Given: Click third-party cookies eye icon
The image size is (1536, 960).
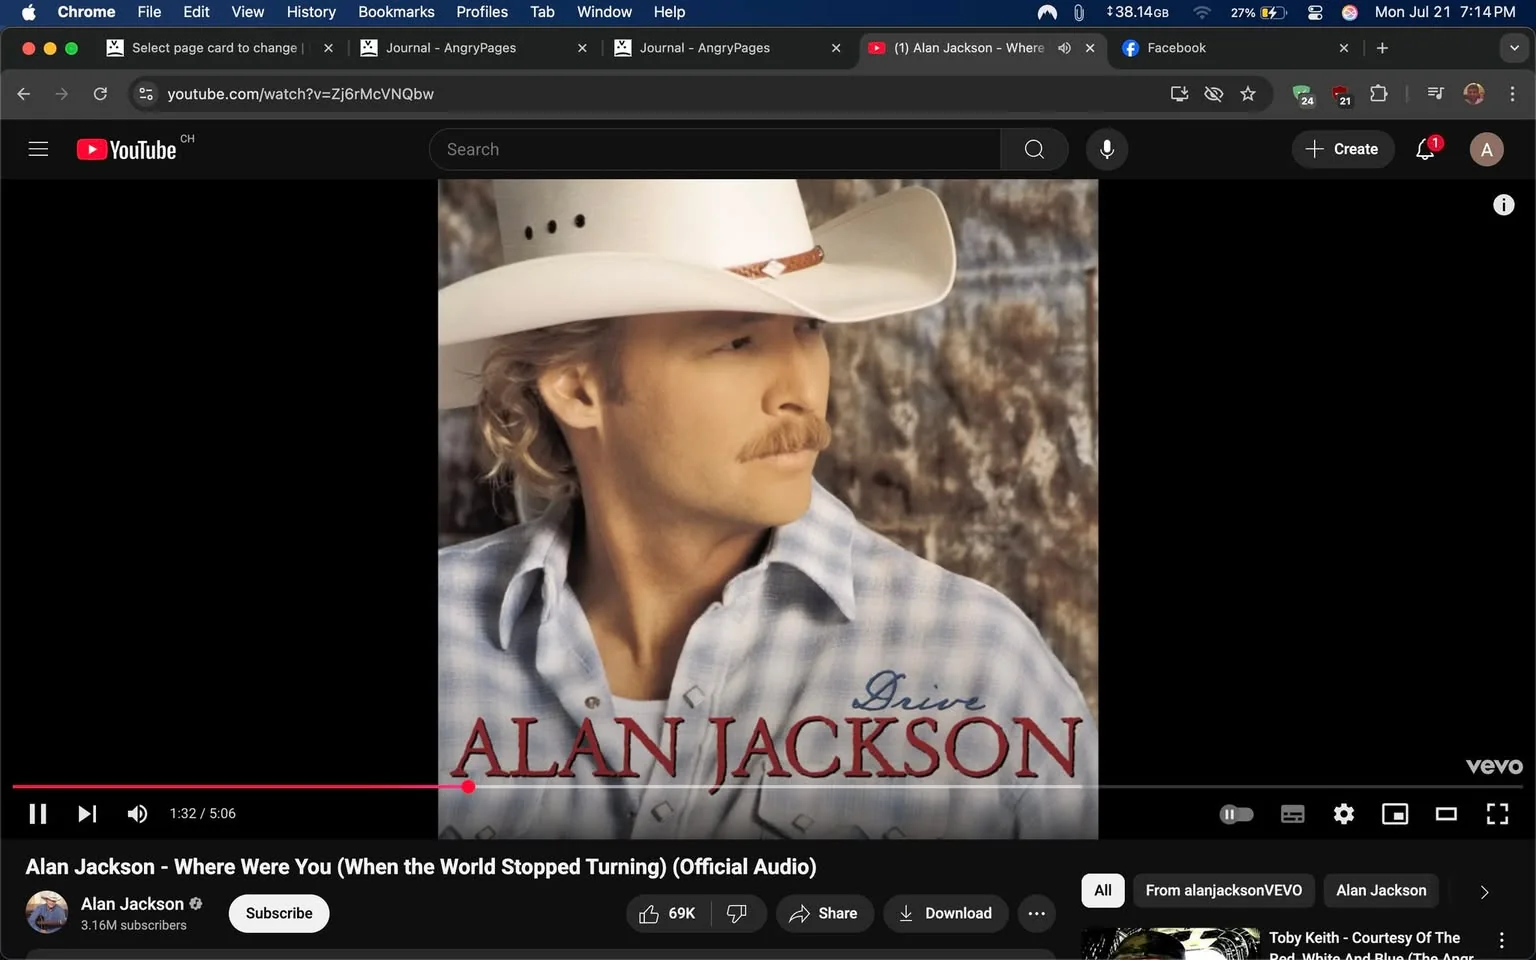Looking at the screenshot, I should click(1214, 94).
